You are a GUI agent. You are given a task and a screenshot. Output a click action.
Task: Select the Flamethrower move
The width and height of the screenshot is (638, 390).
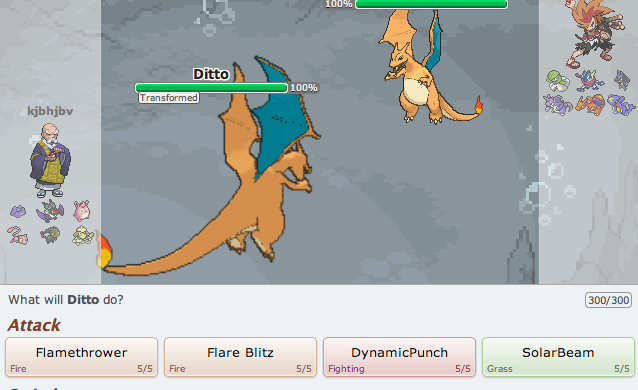tap(81, 357)
